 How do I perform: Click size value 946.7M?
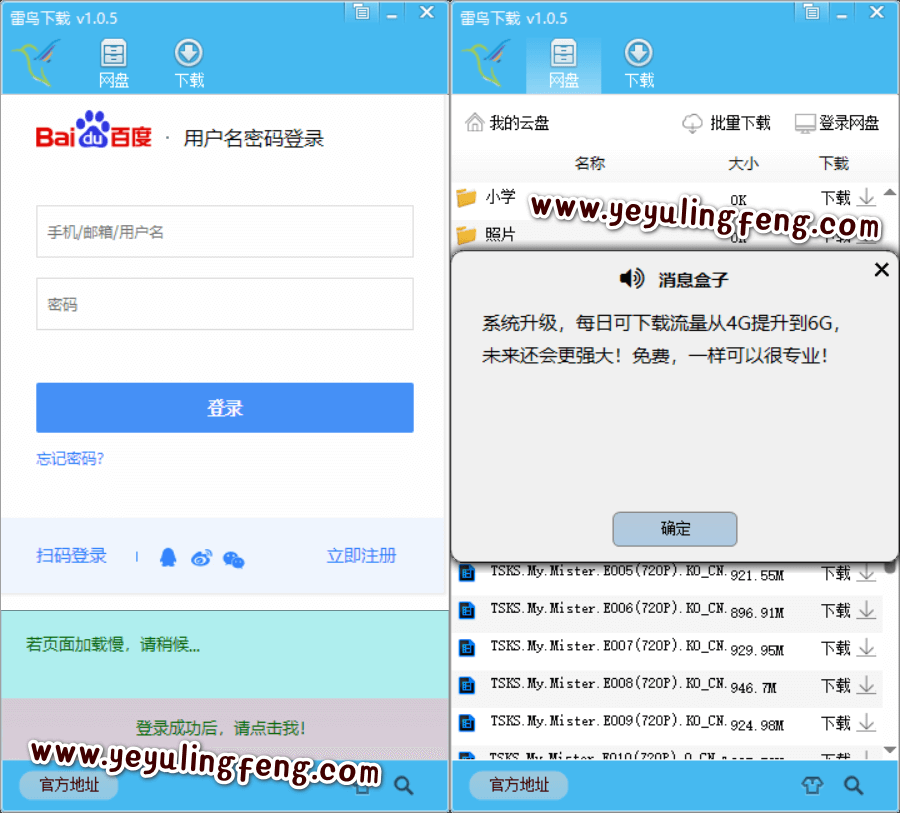753,687
